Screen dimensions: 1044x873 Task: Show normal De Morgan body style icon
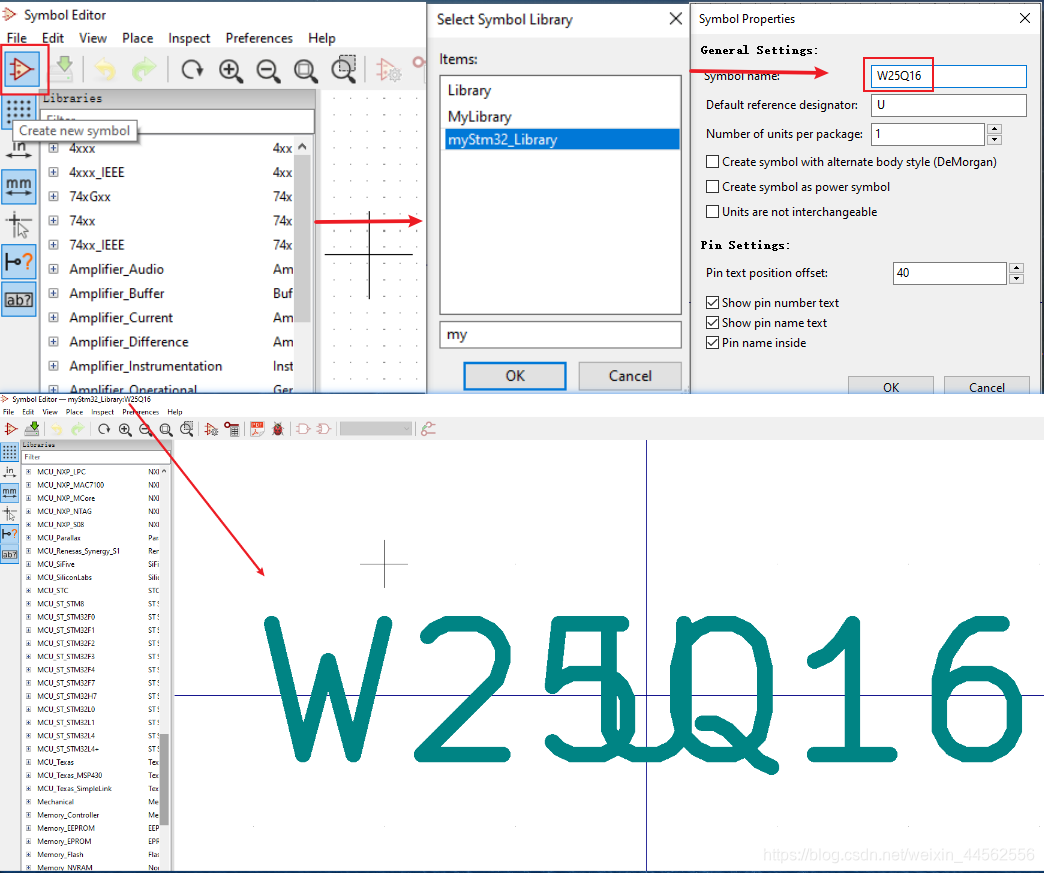(303, 429)
